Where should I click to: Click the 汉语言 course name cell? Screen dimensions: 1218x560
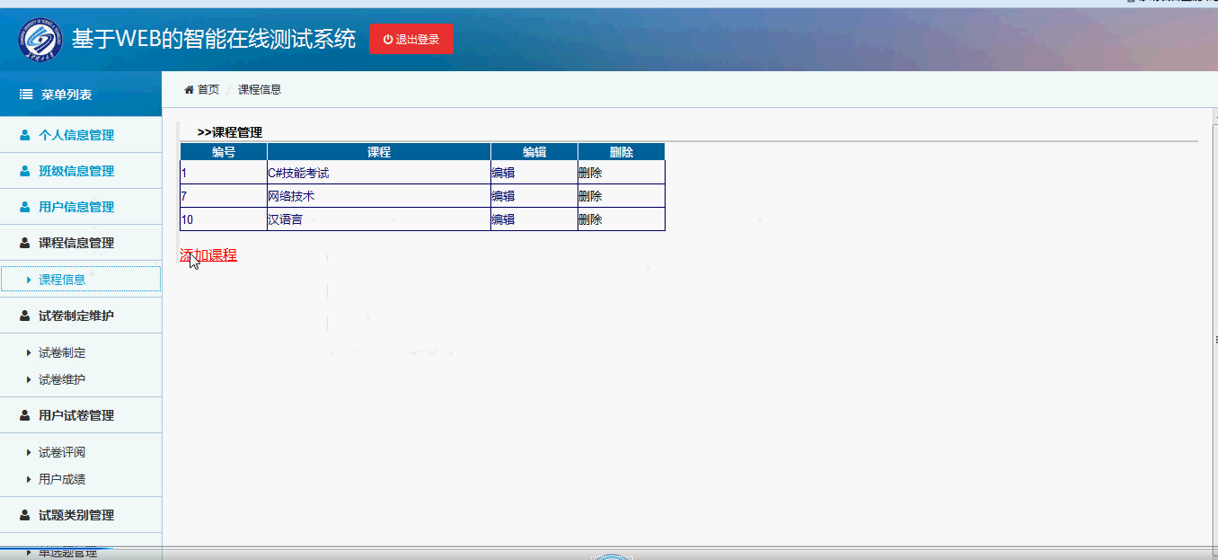[379, 219]
